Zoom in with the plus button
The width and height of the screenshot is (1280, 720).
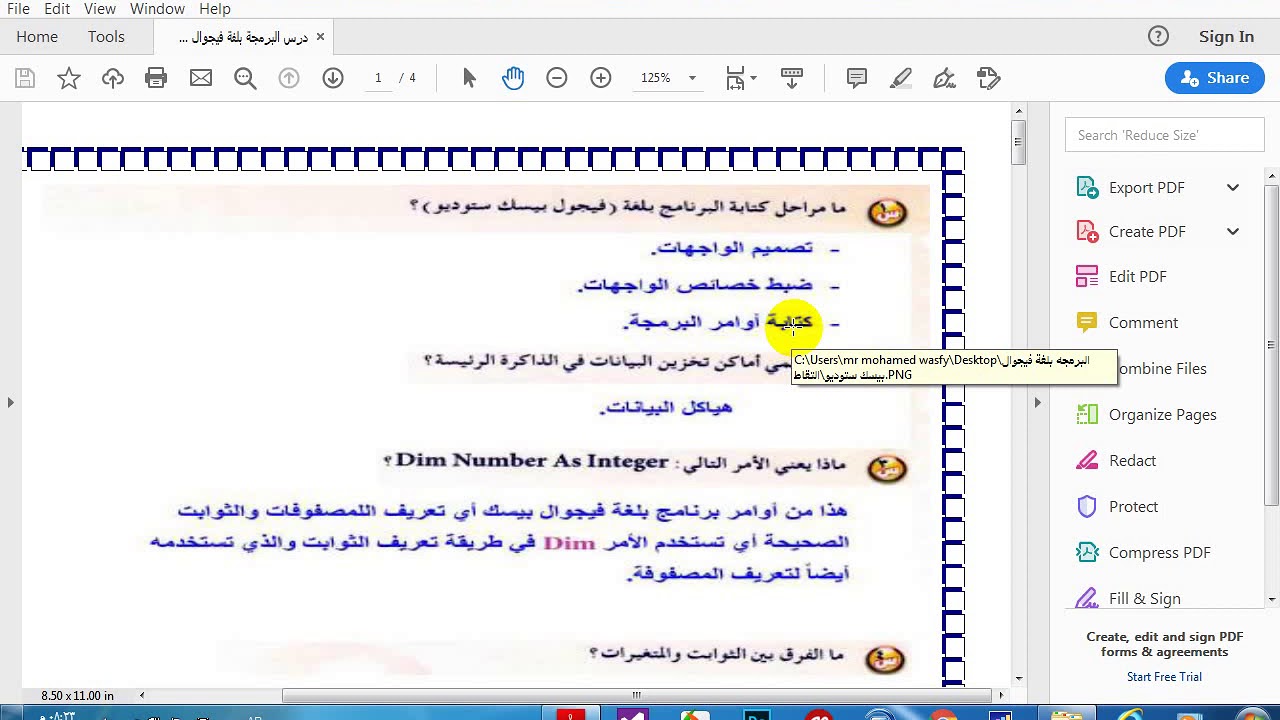pyautogui.click(x=601, y=78)
